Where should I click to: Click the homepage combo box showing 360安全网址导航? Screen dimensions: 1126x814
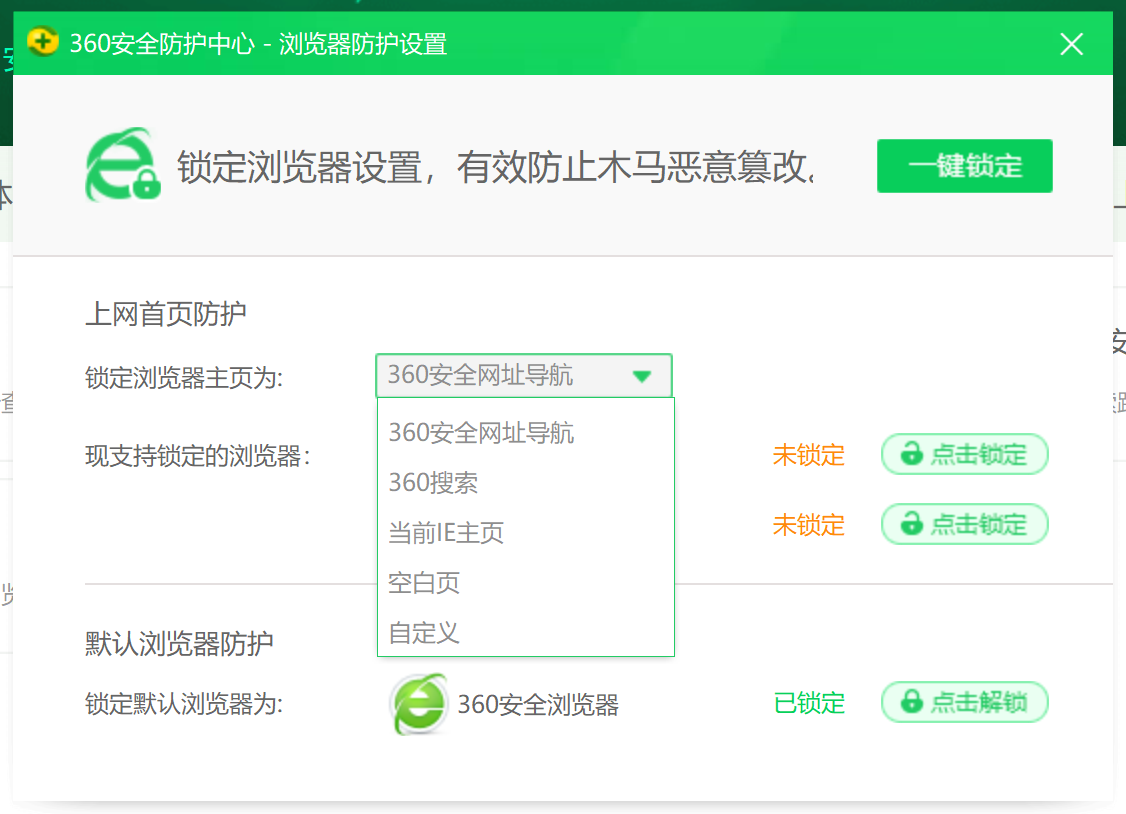(524, 375)
